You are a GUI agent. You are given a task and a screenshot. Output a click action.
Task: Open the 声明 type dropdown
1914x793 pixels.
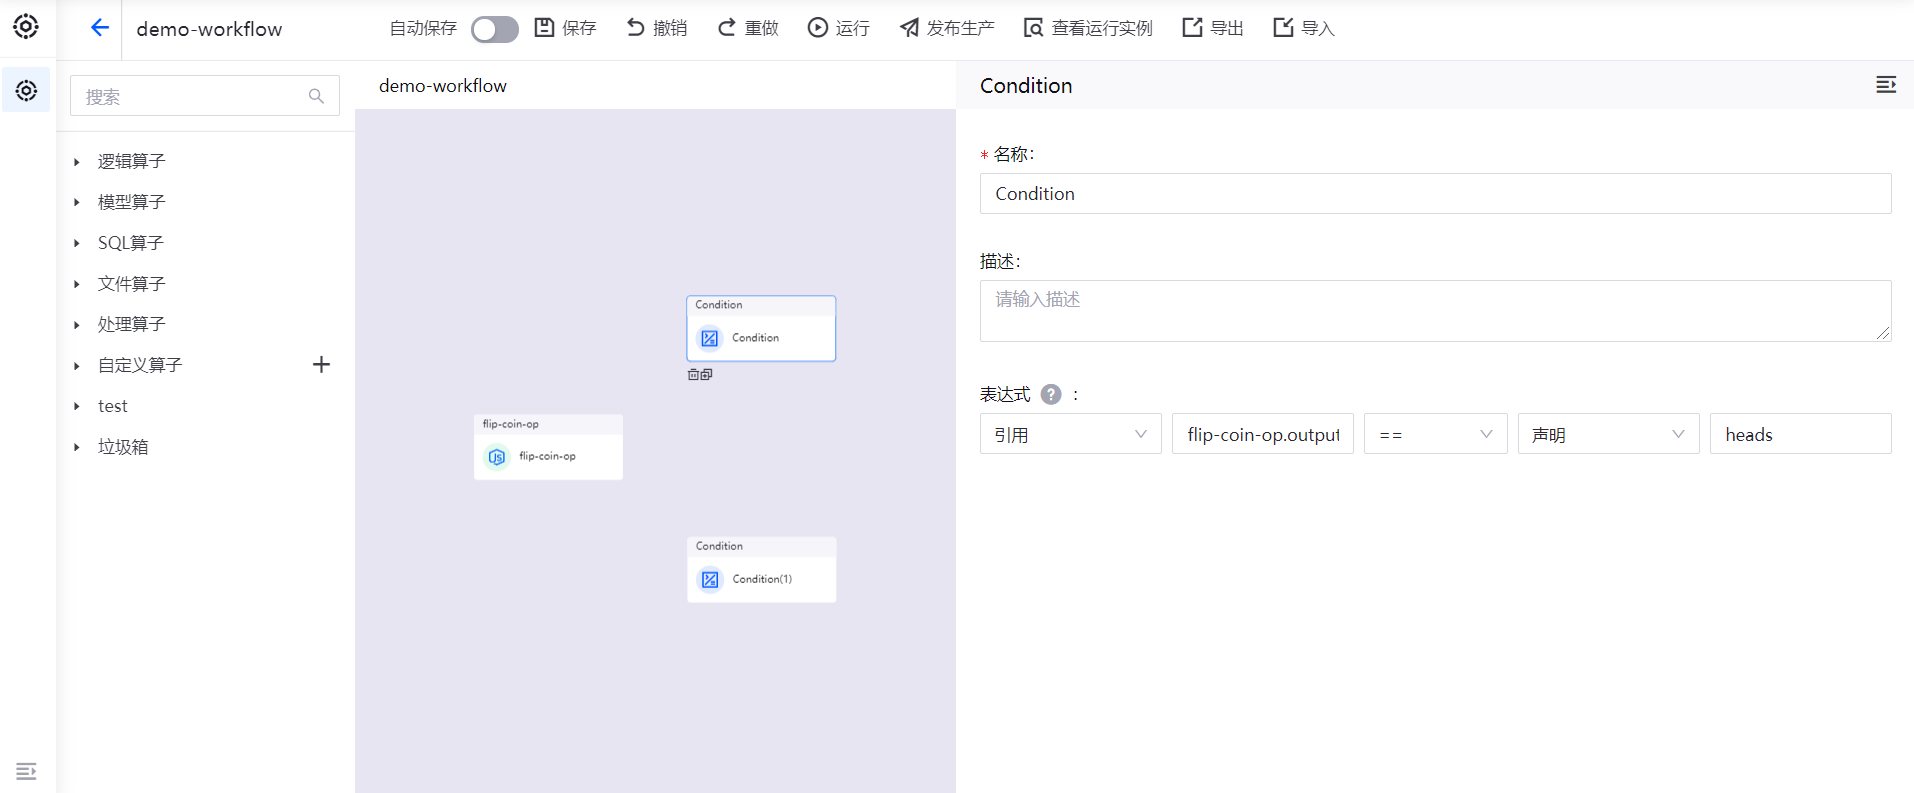1608,434
